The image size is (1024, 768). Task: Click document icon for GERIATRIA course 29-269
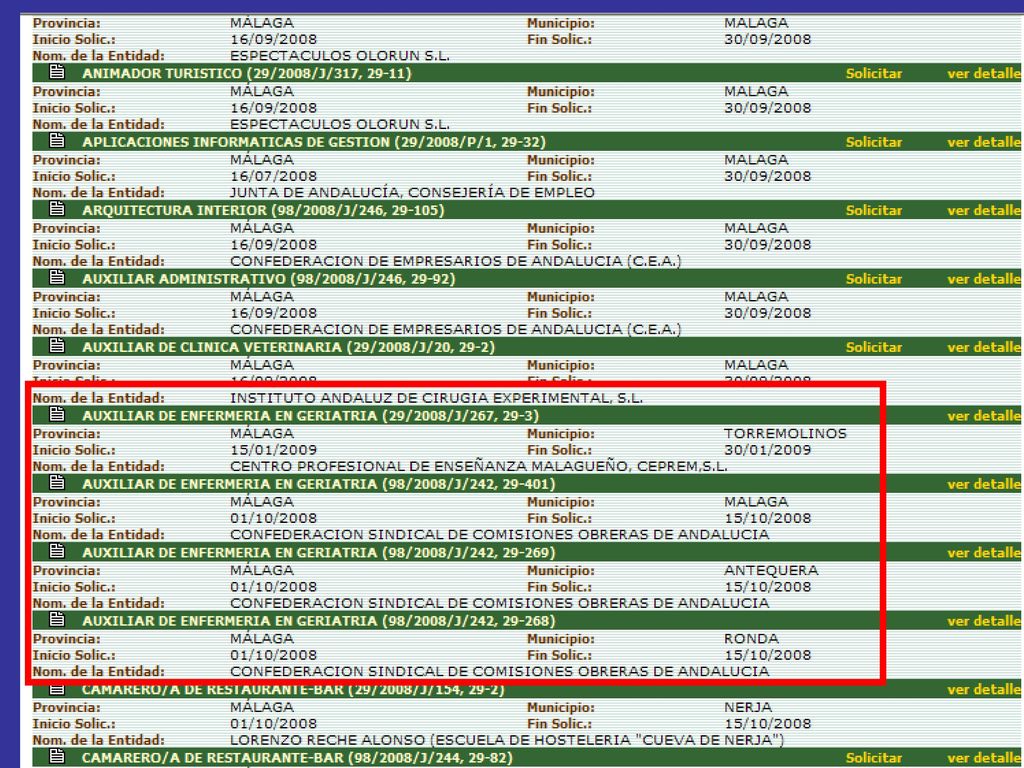[57, 552]
